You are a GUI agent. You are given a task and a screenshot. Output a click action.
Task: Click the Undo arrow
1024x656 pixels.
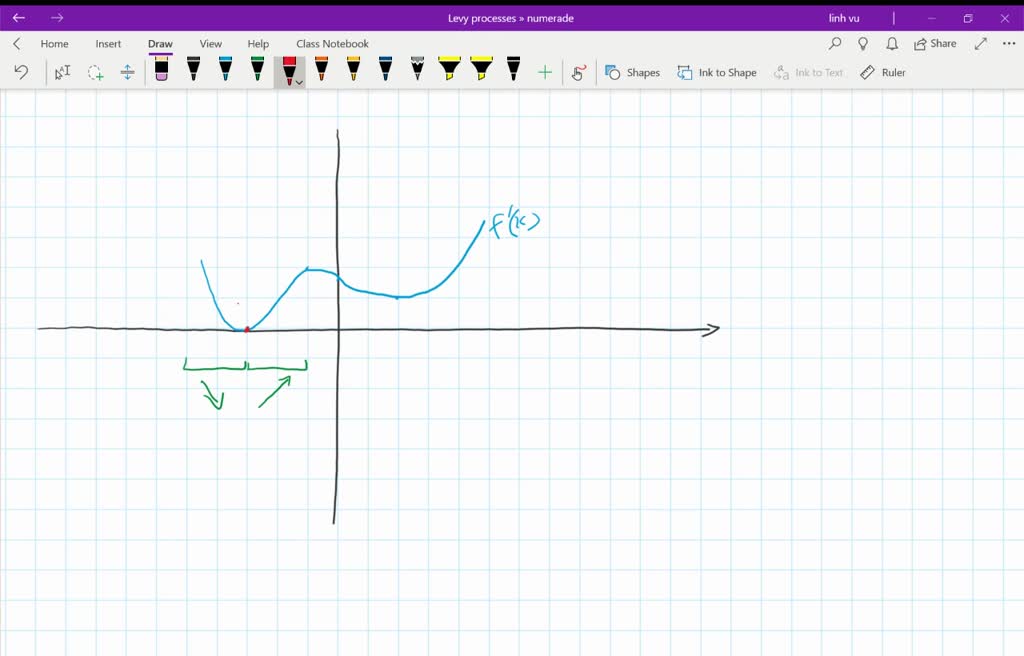21,71
